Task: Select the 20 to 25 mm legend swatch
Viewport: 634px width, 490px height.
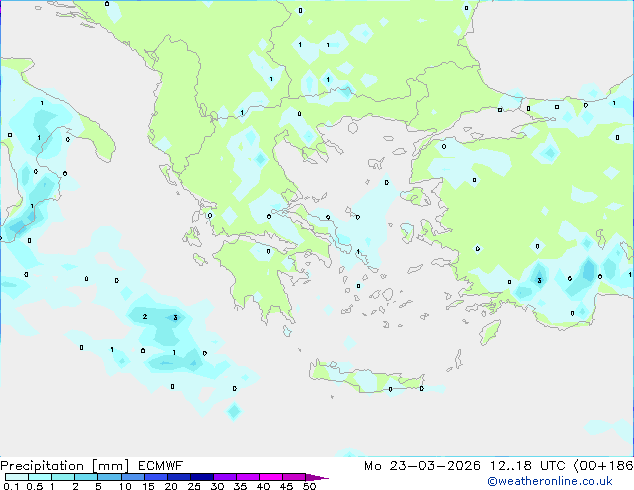Action: tap(179, 477)
